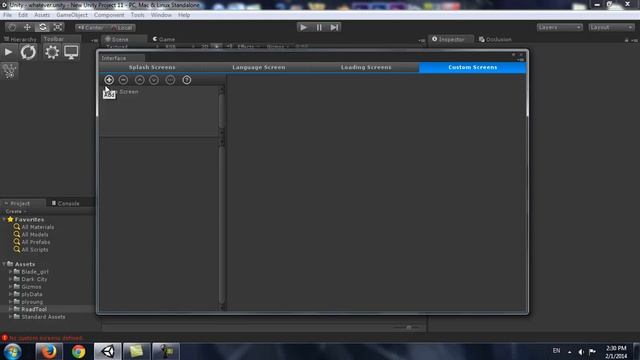The height and width of the screenshot is (360, 640).
Task: Open the Layers dropdown
Action: tap(559, 27)
